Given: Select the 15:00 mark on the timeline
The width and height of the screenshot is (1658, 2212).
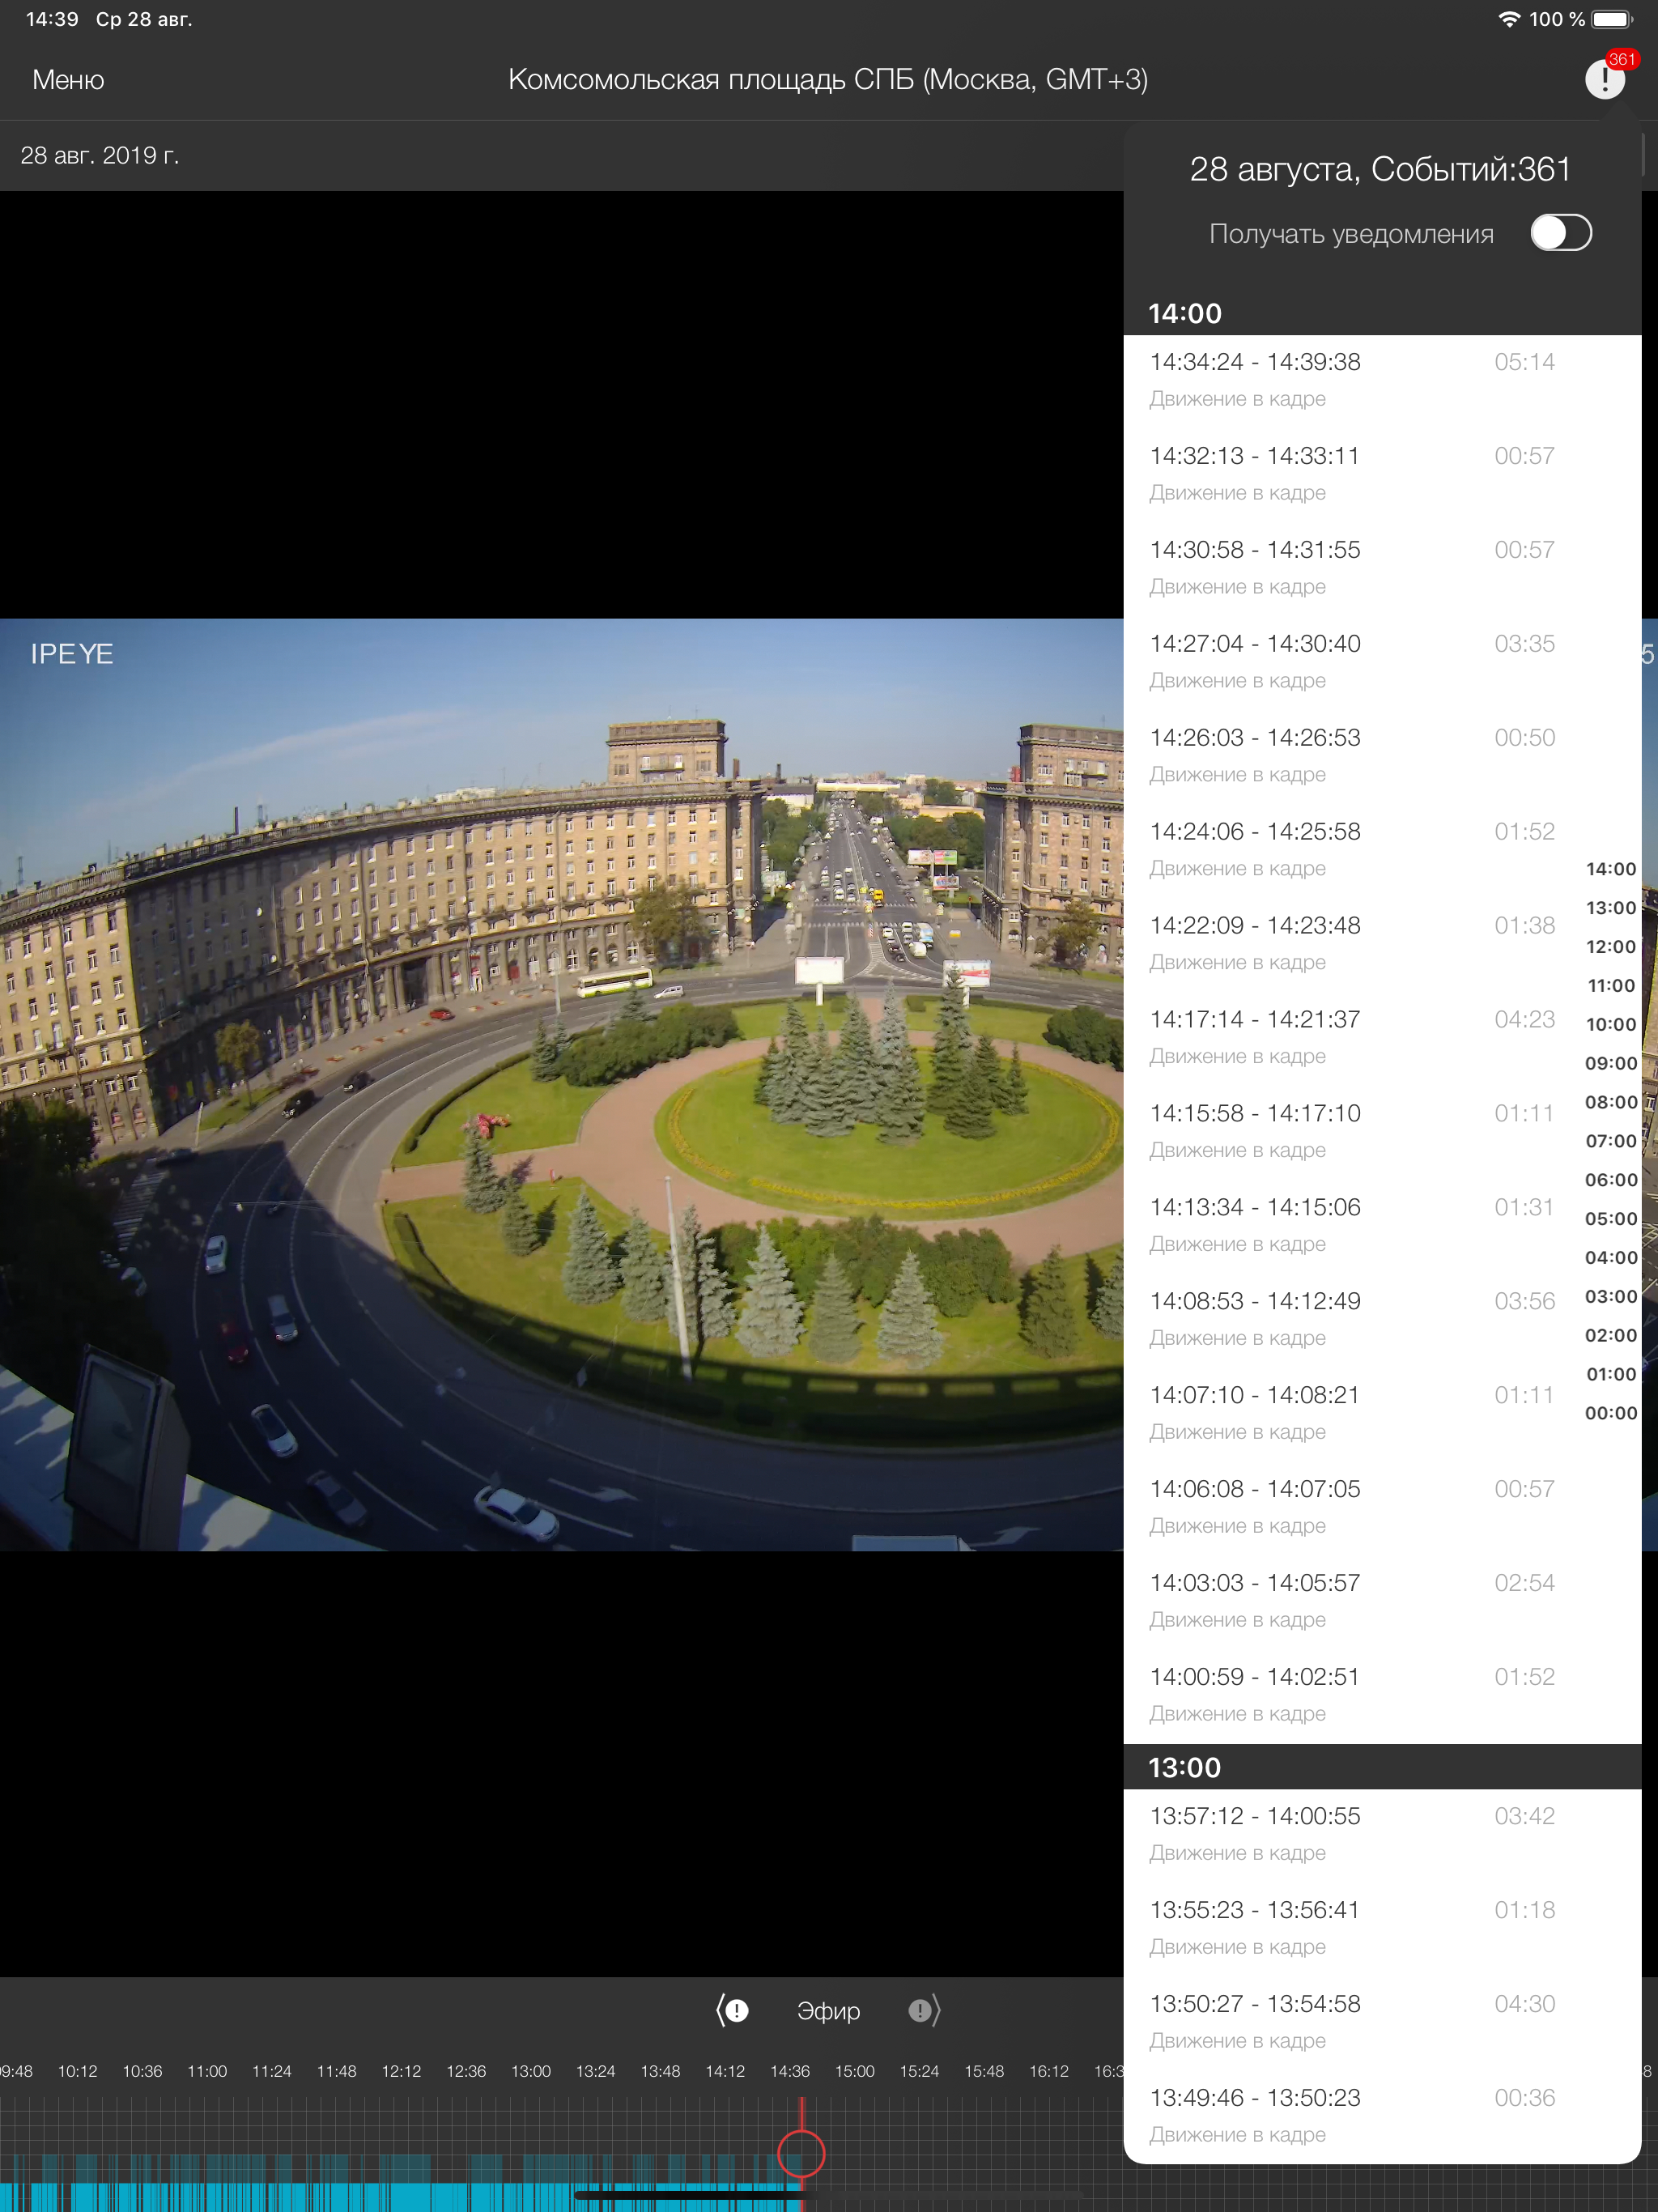Looking at the screenshot, I should (x=855, y=2071).
